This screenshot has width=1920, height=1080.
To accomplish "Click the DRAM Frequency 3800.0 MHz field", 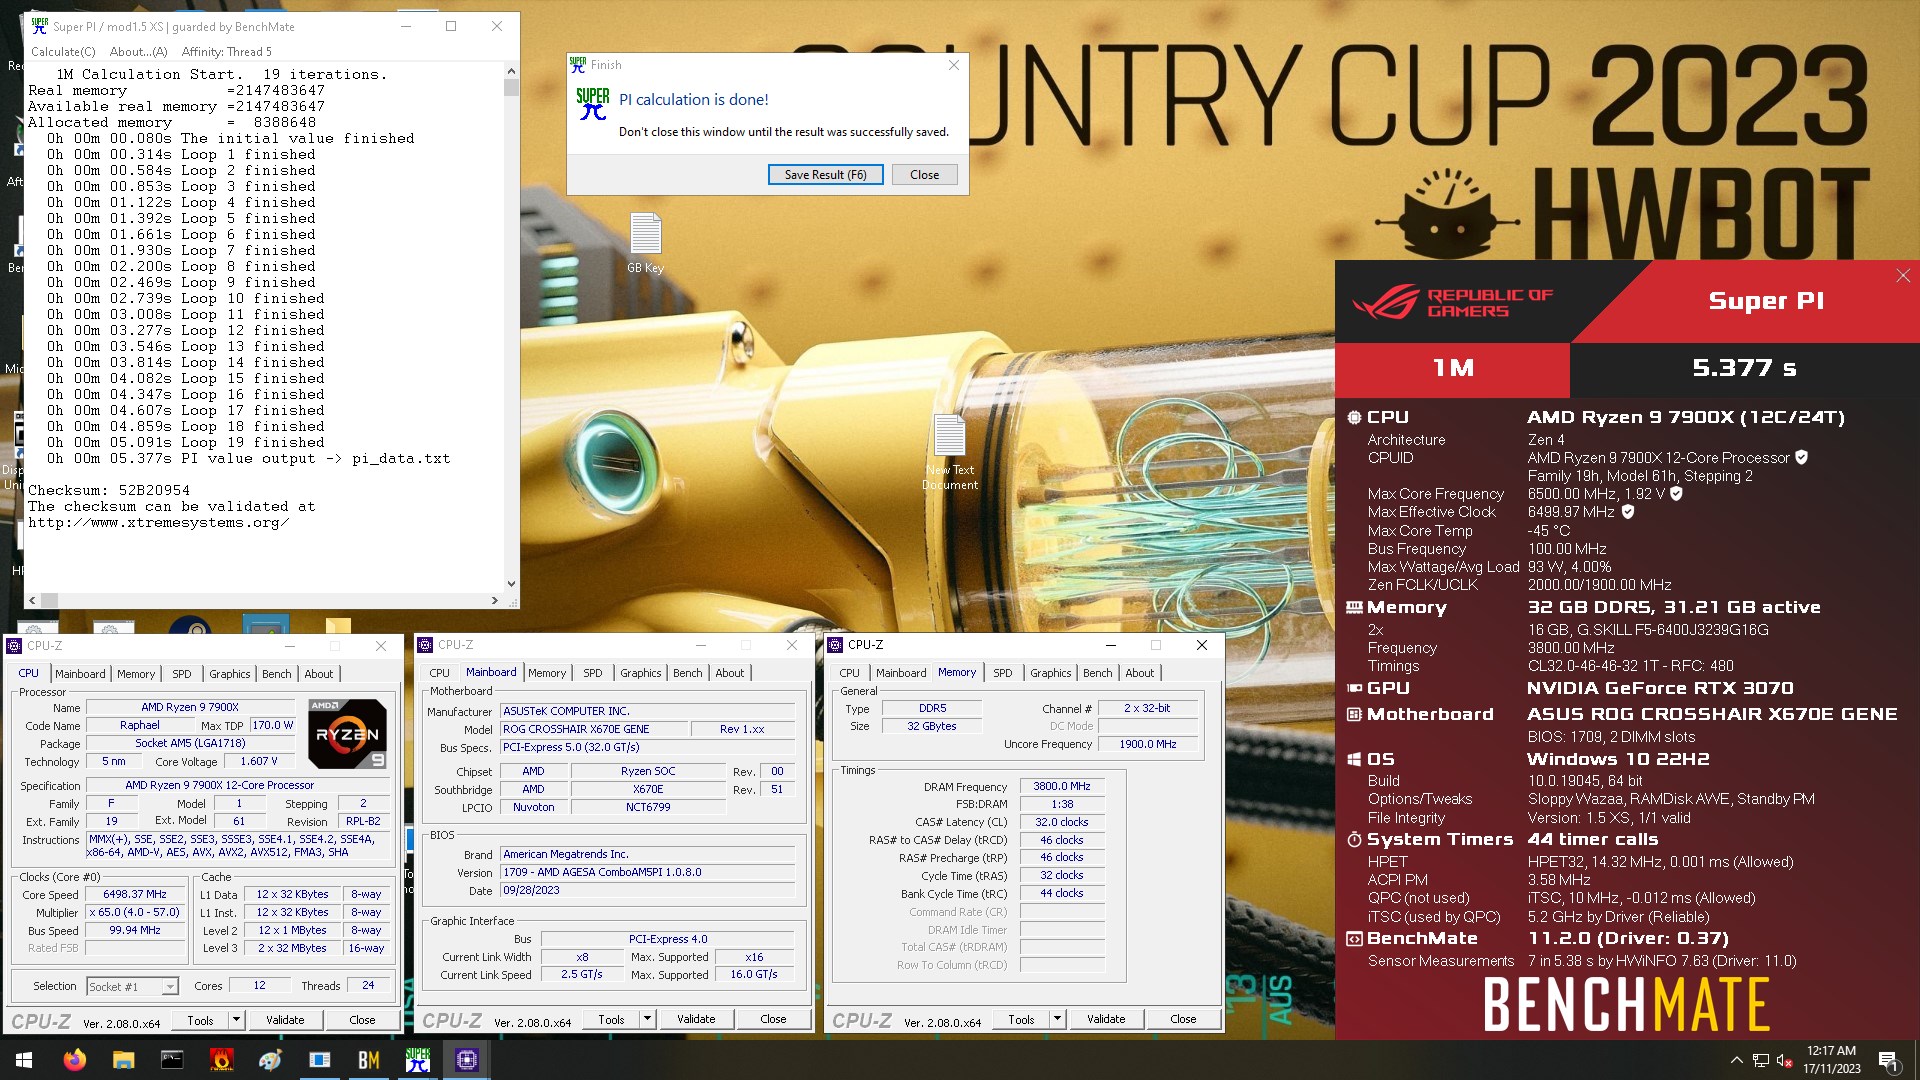I will point(1062,787).
